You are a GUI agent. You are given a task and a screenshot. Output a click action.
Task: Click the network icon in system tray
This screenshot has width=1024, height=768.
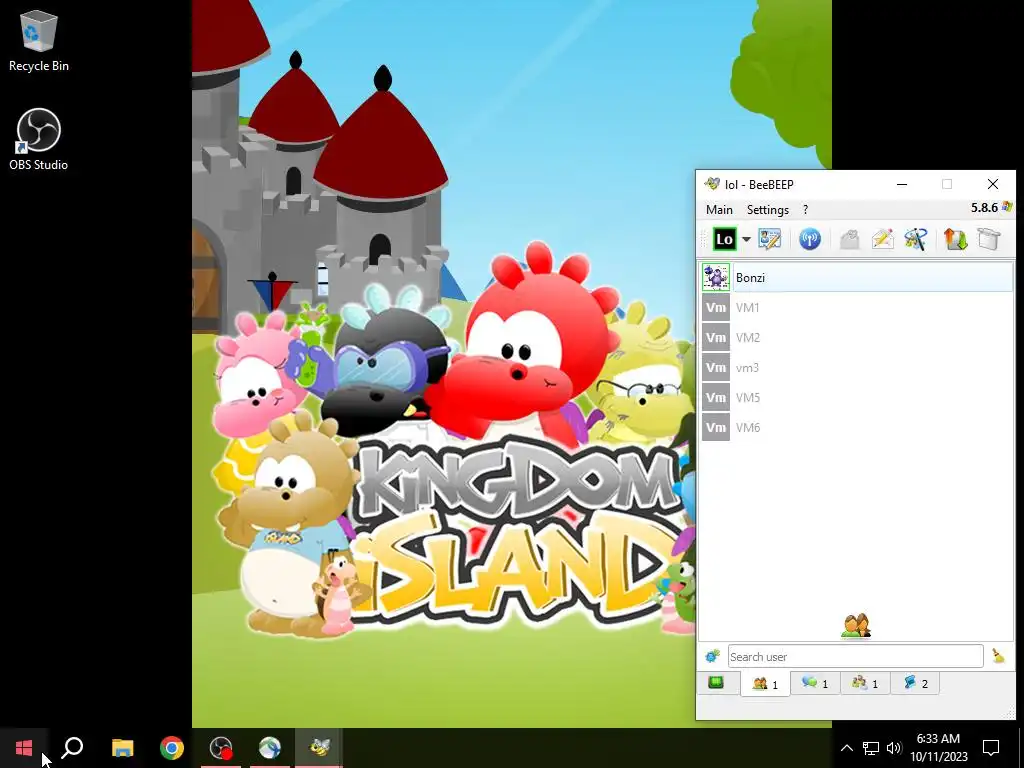pyautogui.click(x=871, y=748)
